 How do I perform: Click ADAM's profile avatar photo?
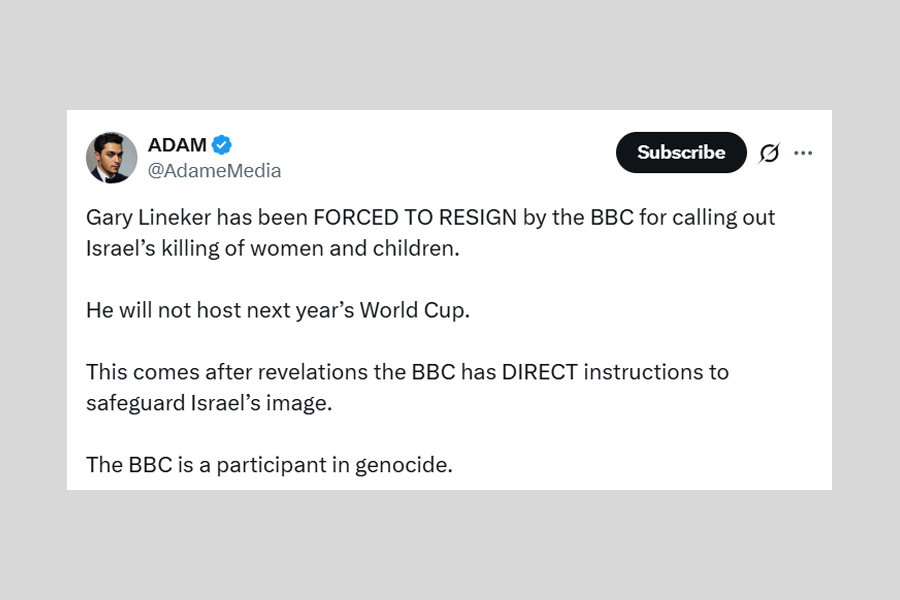click(x=112, y=157)
